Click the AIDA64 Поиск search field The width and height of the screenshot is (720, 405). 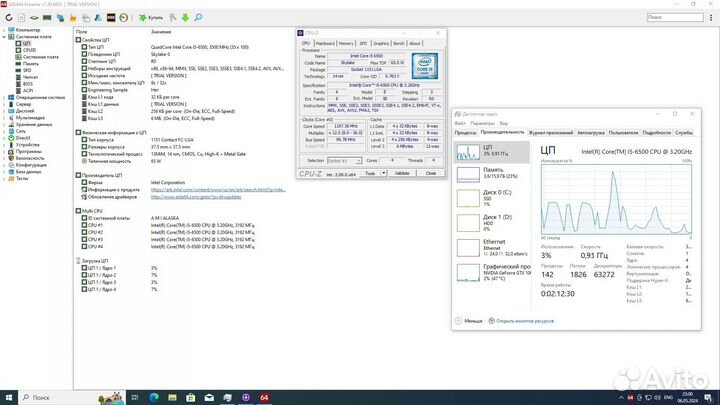(675, 17)
